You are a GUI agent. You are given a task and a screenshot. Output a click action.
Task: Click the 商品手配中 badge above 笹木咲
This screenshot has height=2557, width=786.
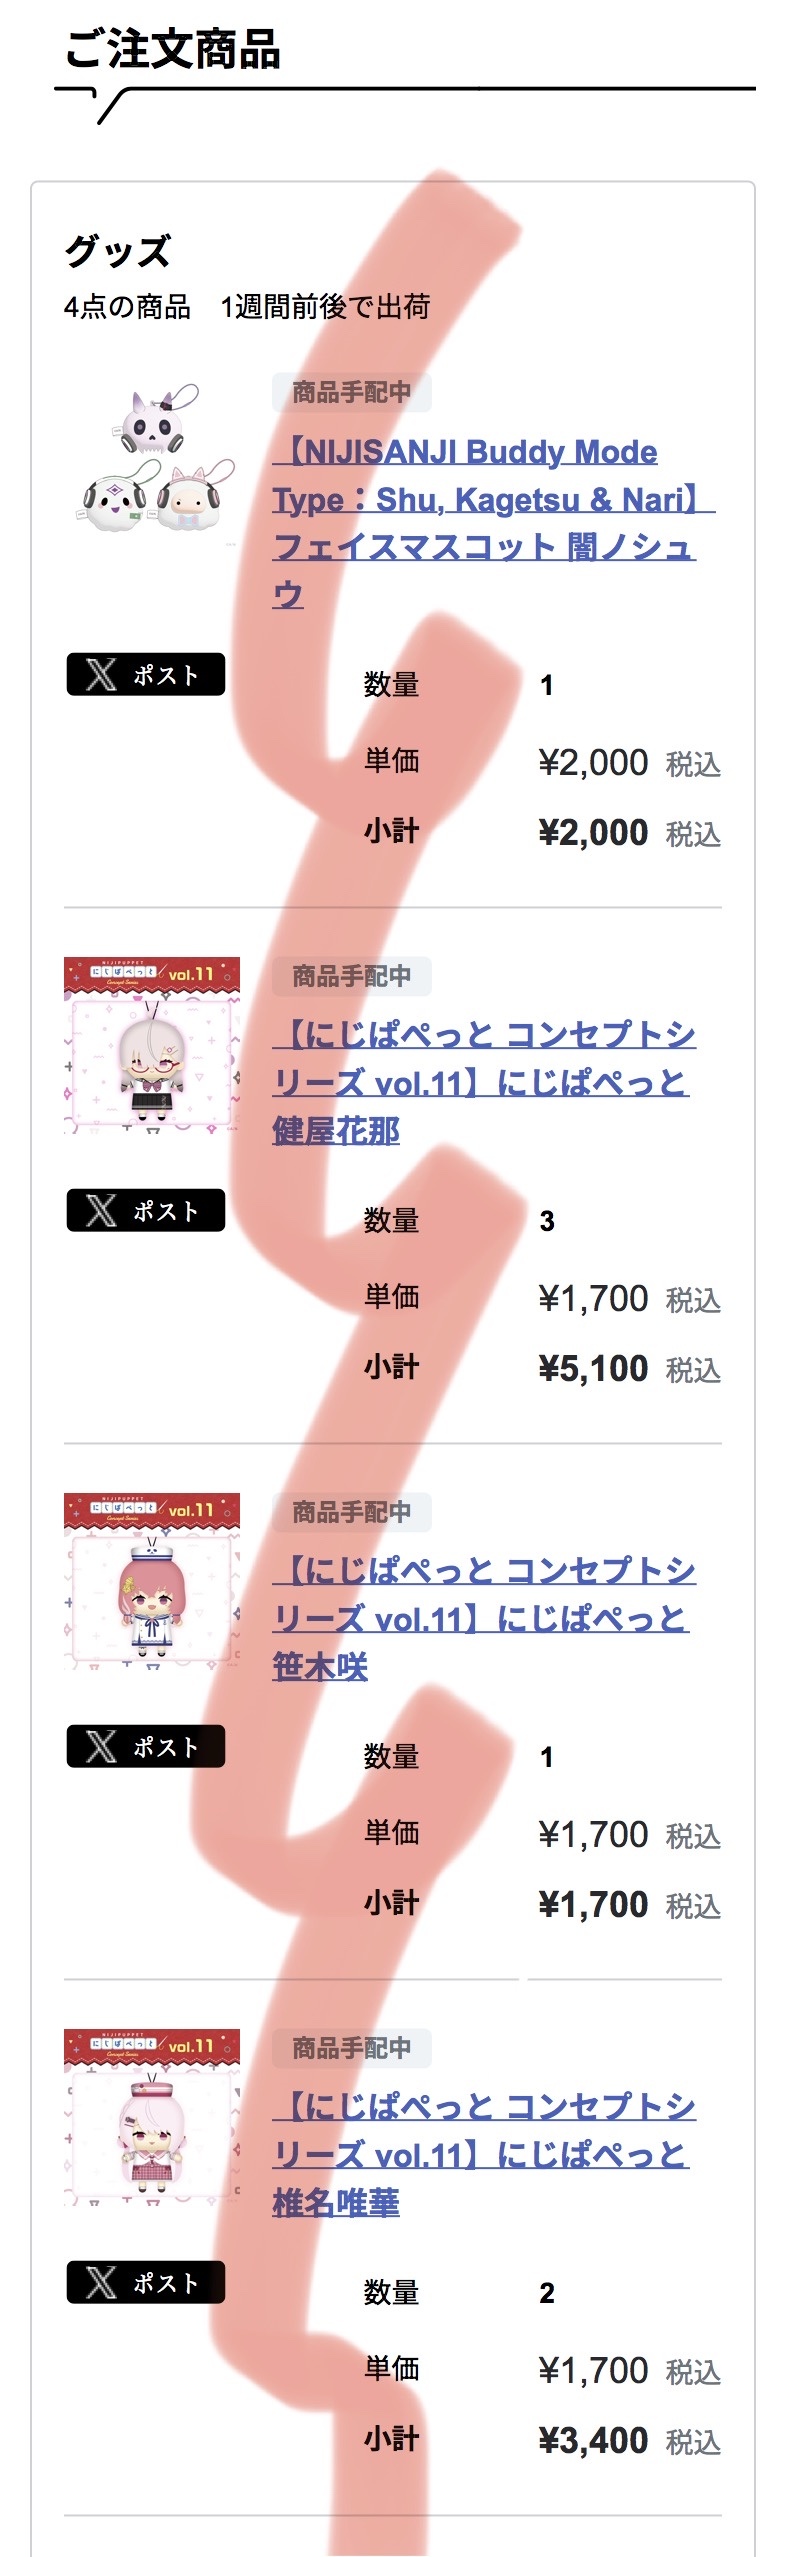pos(352,1512)
